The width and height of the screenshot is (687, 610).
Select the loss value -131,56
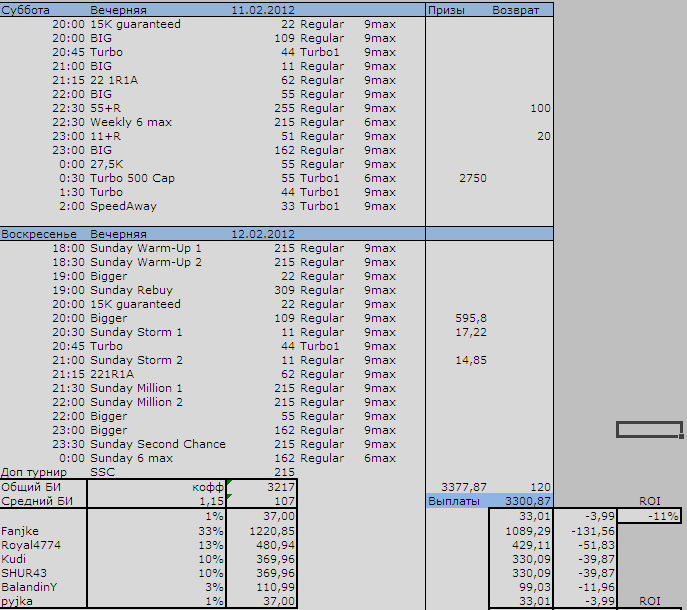pos(593,531)
